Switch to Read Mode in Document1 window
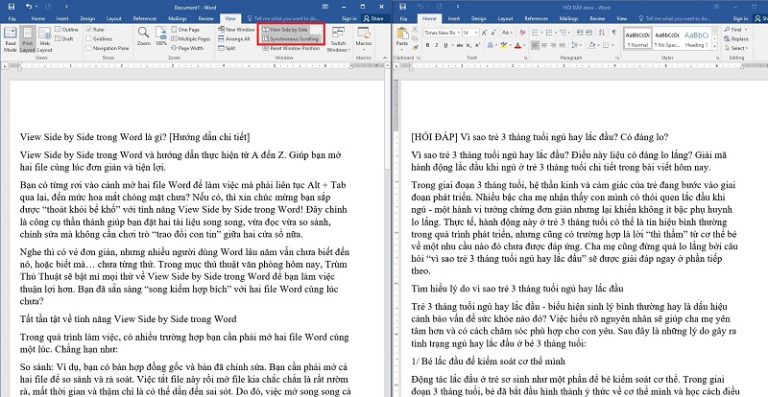Screen dimensions: 768x397 (x=10, y=40)
